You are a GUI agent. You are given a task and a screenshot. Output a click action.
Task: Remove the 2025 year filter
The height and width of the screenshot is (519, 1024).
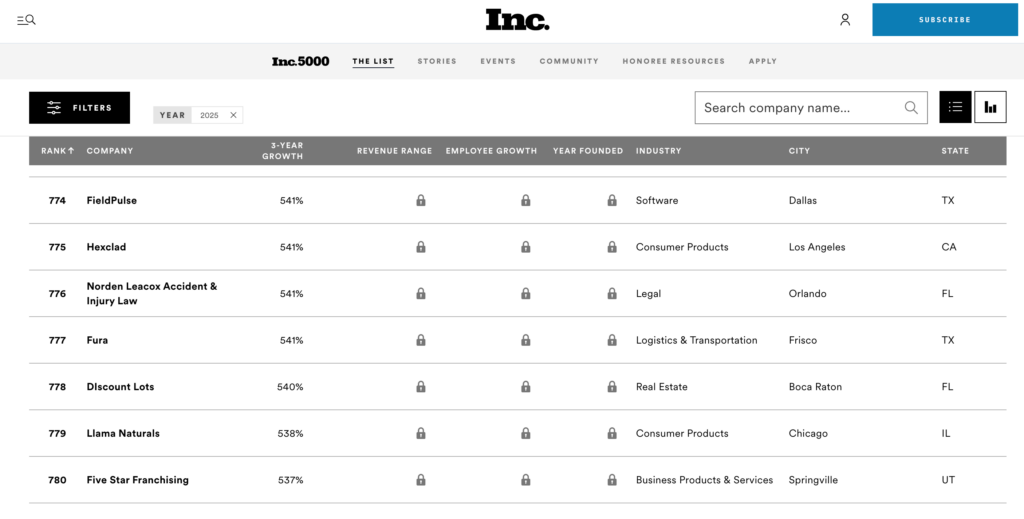(233, 115)
